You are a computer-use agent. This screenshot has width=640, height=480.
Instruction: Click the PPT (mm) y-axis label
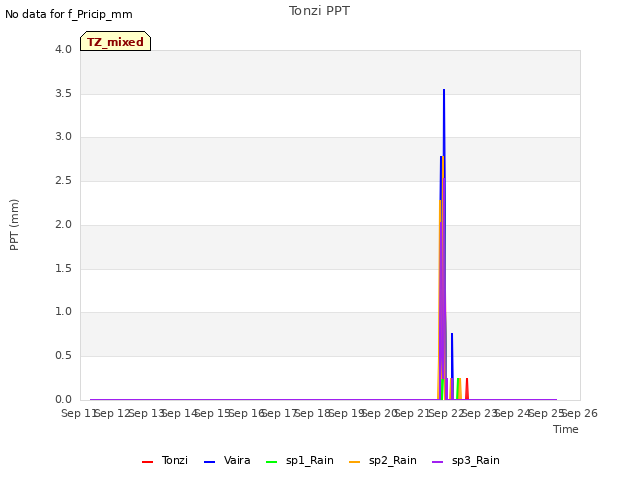pos(14,225)
